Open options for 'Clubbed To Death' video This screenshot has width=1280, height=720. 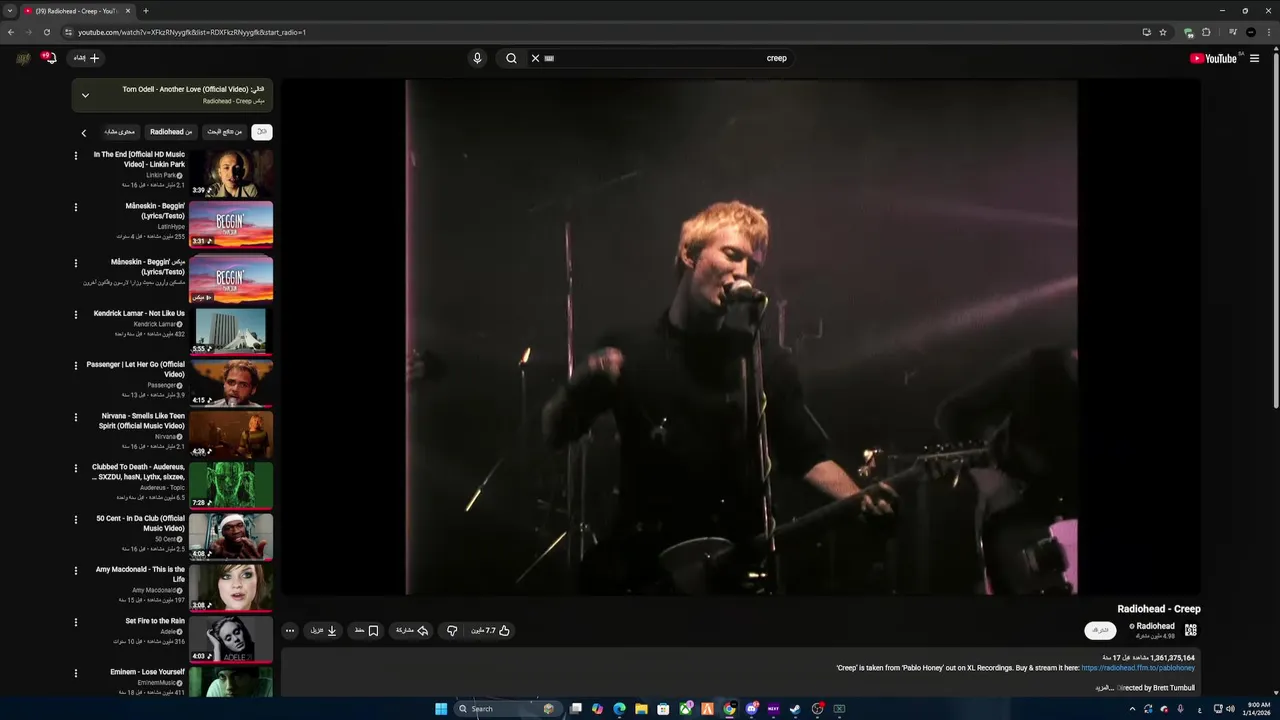76,468
